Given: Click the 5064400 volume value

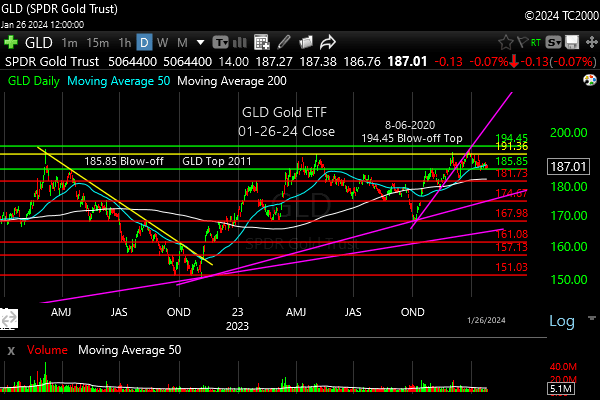Looking at the screenshot, I should tap(132, 62).
